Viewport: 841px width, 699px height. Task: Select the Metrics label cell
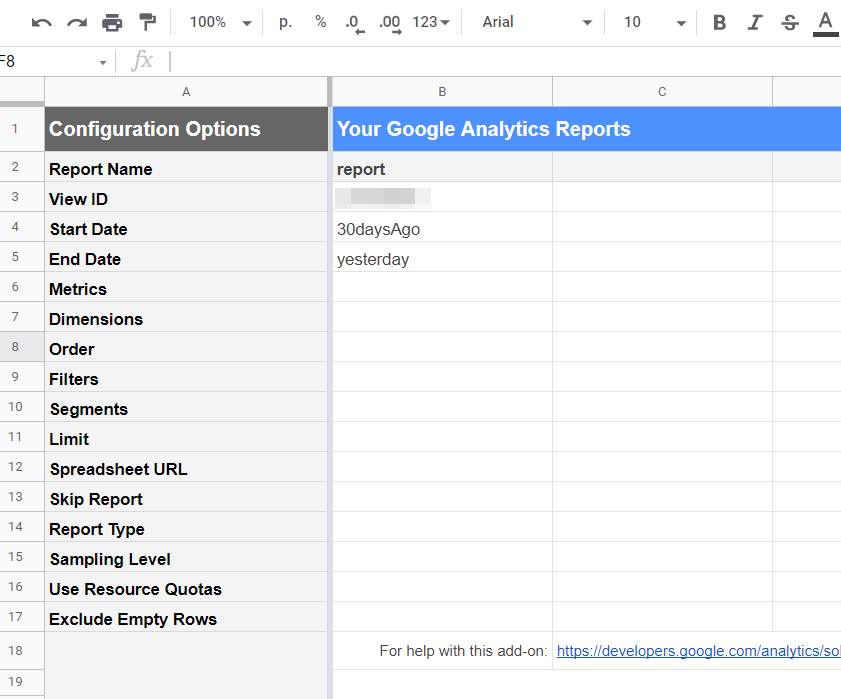point(186,289)
